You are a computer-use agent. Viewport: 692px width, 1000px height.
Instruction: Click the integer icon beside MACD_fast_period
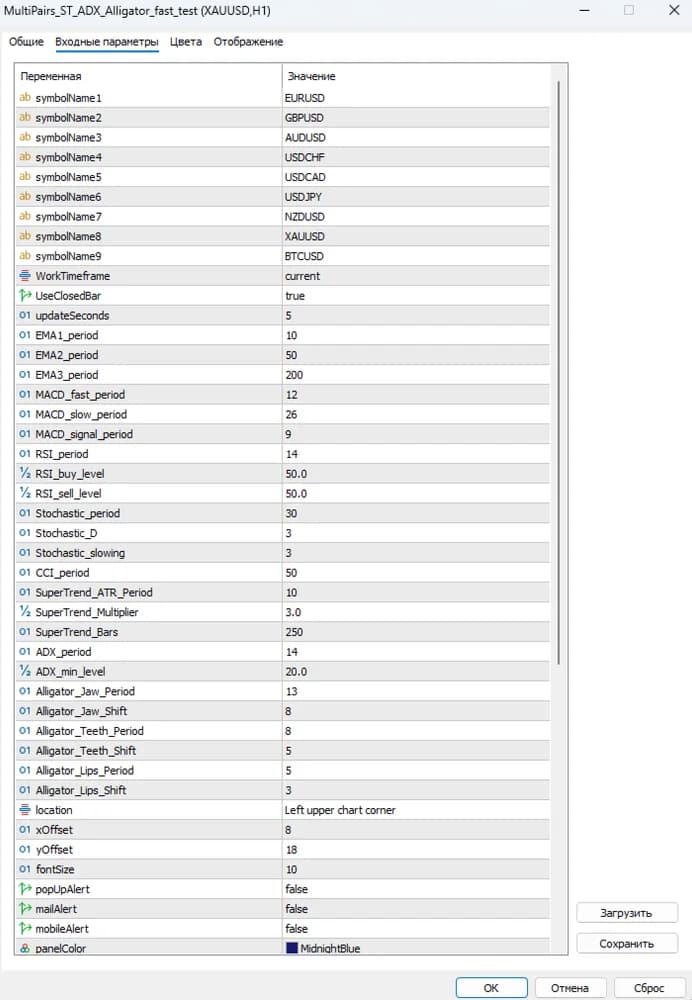pos(25,394)
